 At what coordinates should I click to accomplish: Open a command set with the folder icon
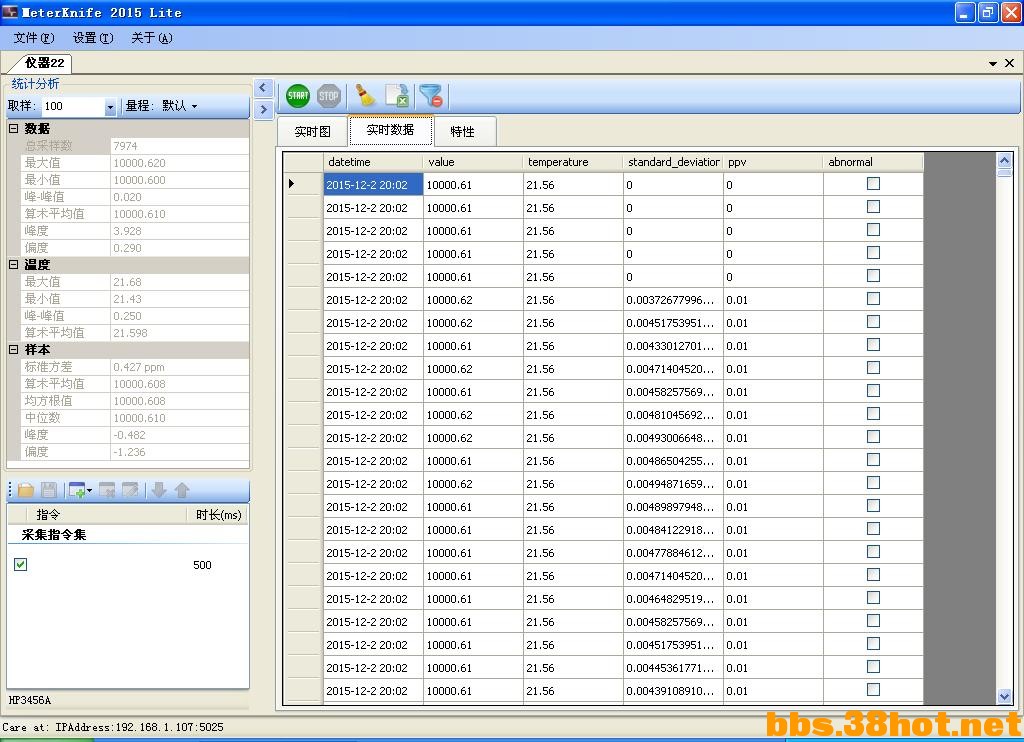(26, 490)
